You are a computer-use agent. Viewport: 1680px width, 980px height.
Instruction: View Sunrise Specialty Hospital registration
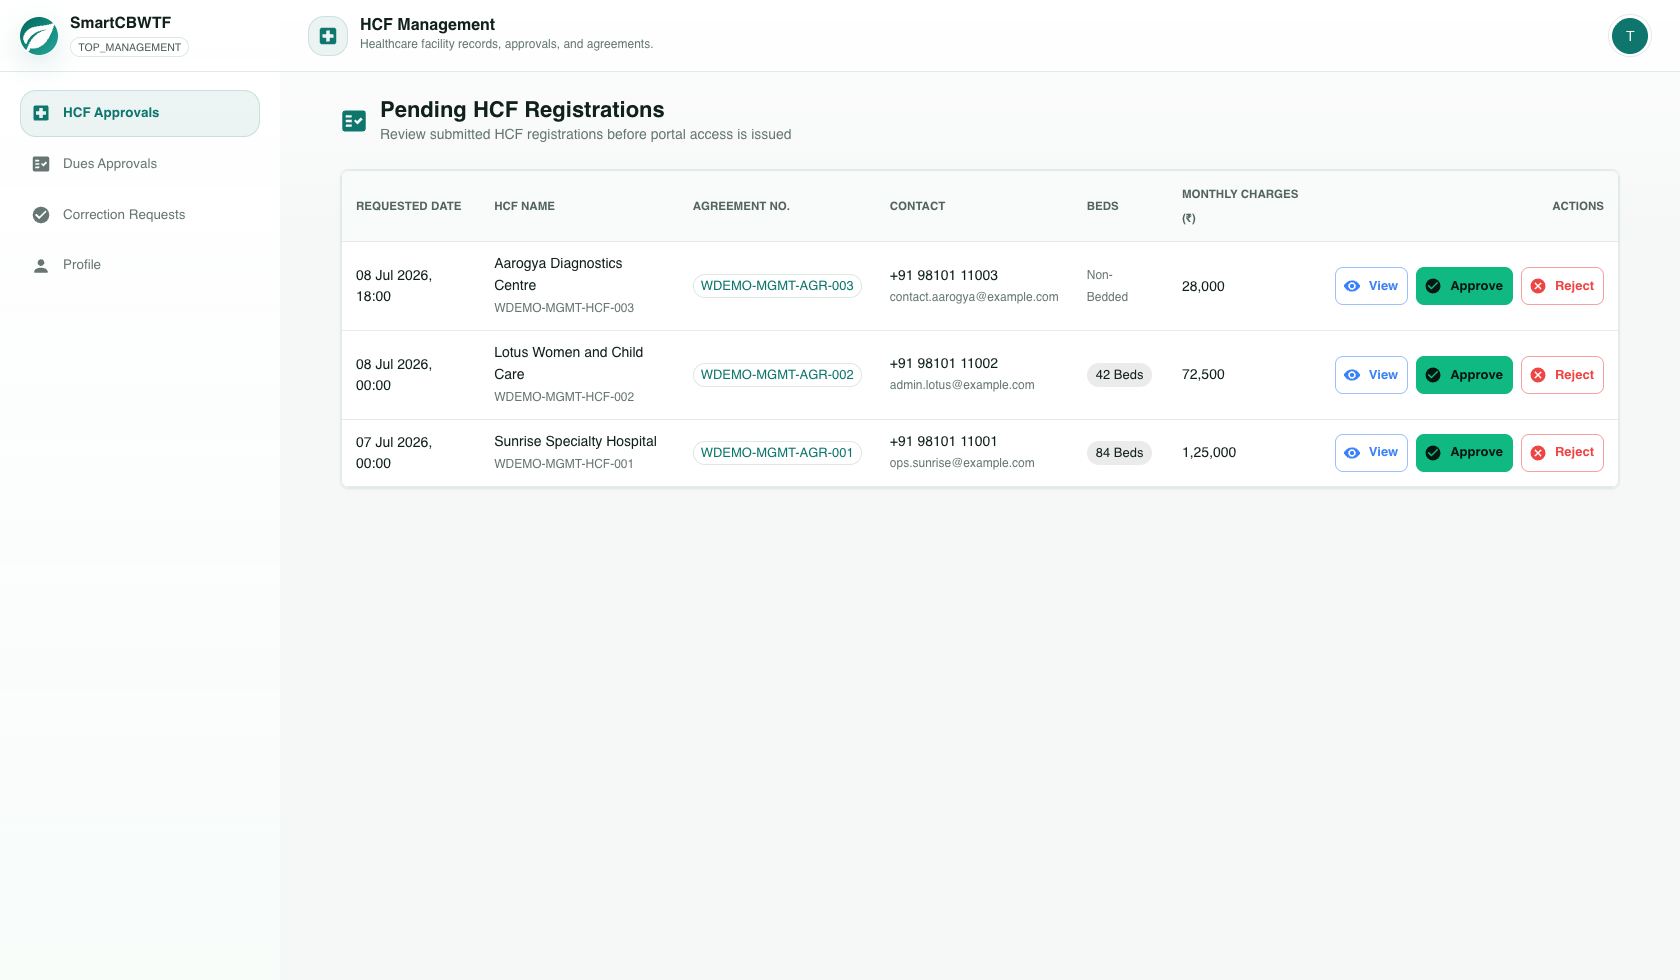tap(1371, 453)
